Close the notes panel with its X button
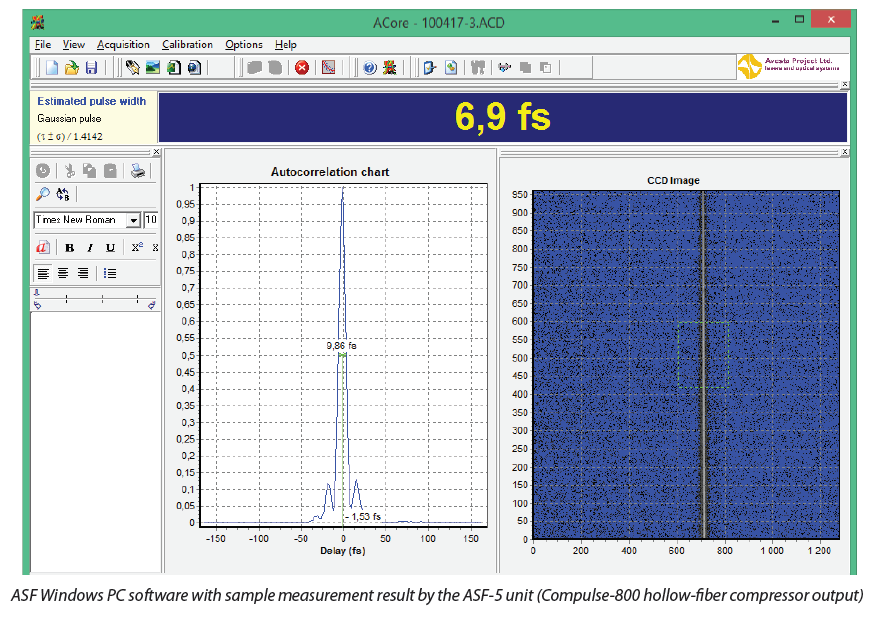The width and height of the screenshot is (872, 618). [155, 152]
